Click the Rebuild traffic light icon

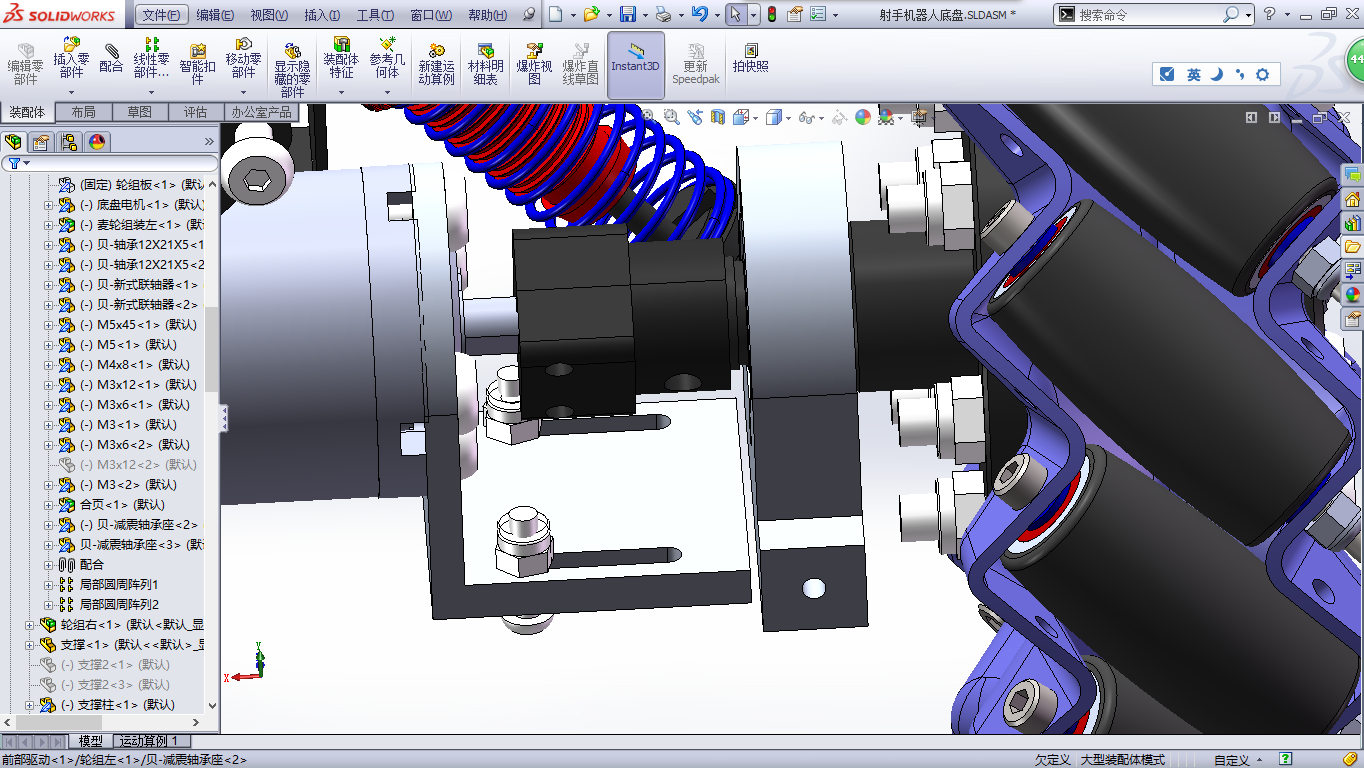(771, 14)
